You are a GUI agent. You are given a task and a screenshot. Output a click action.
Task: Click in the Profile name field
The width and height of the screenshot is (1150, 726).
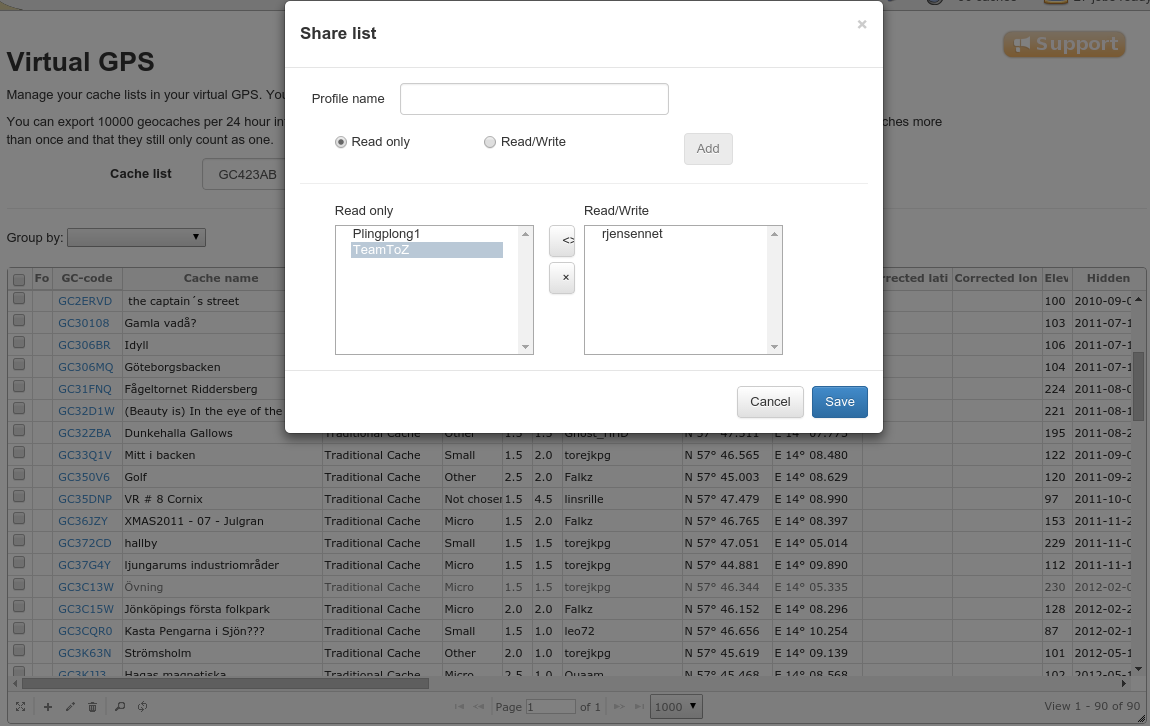click(x=534, y=99)
